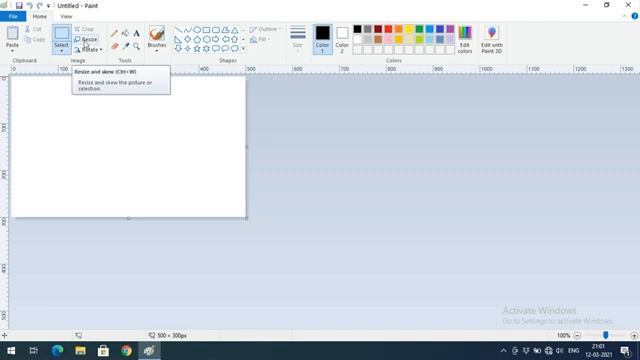Open the Paste dropdown arrow
640x360 pixels.
click(12, 51)
